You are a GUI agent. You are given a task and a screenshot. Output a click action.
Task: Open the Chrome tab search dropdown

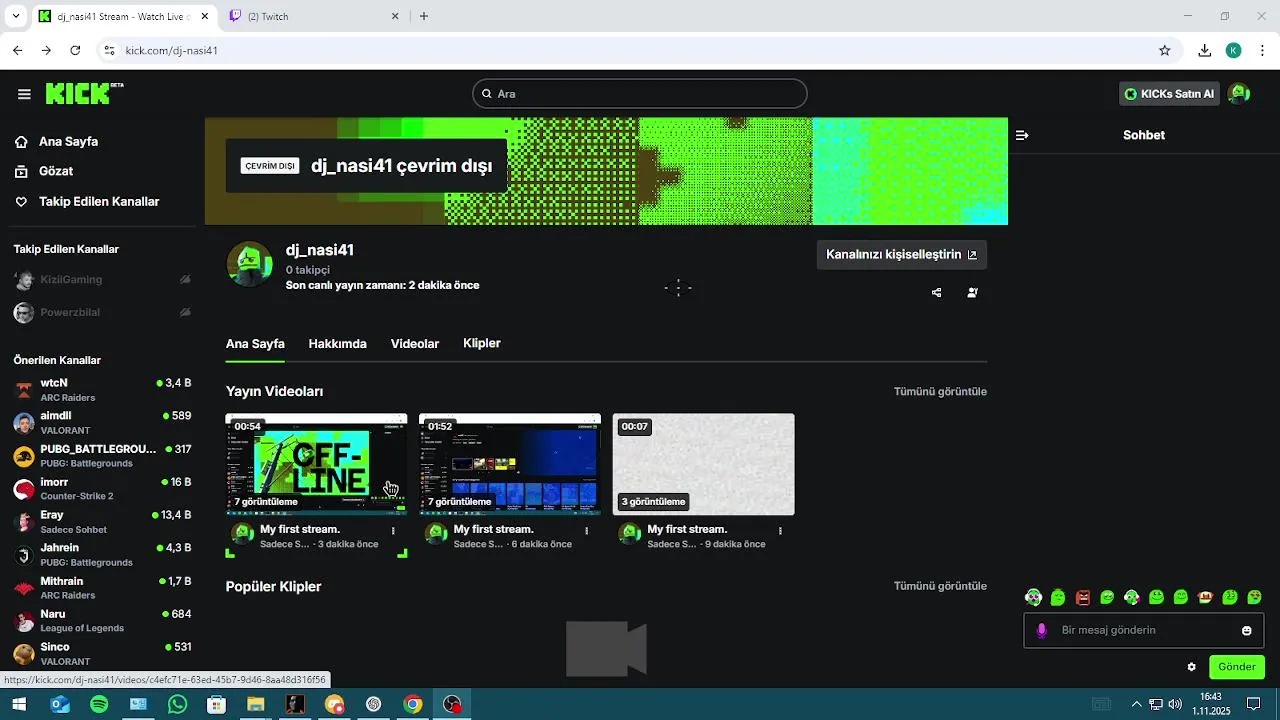(15, 16)
